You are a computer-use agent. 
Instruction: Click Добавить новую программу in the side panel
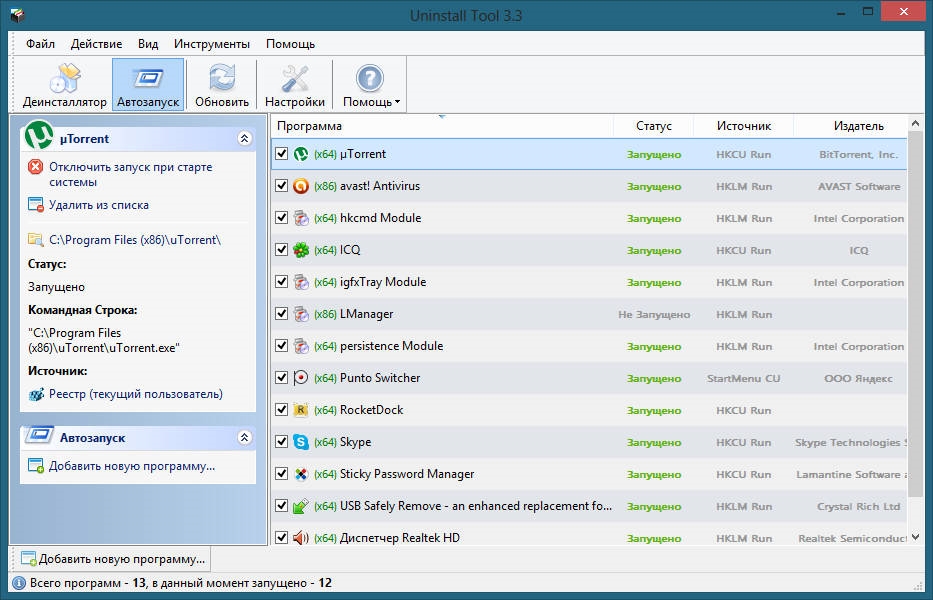(x=132, y=466)
